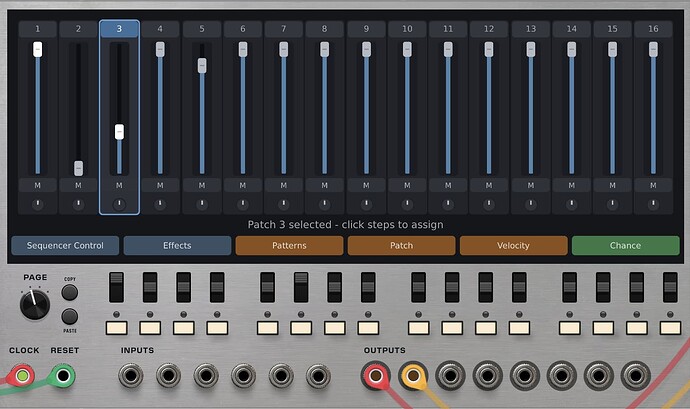The height and width of the screenshot is (409, 690).
Task: Toggle the M button on channel 16
Action: click(x=653, y=185)
